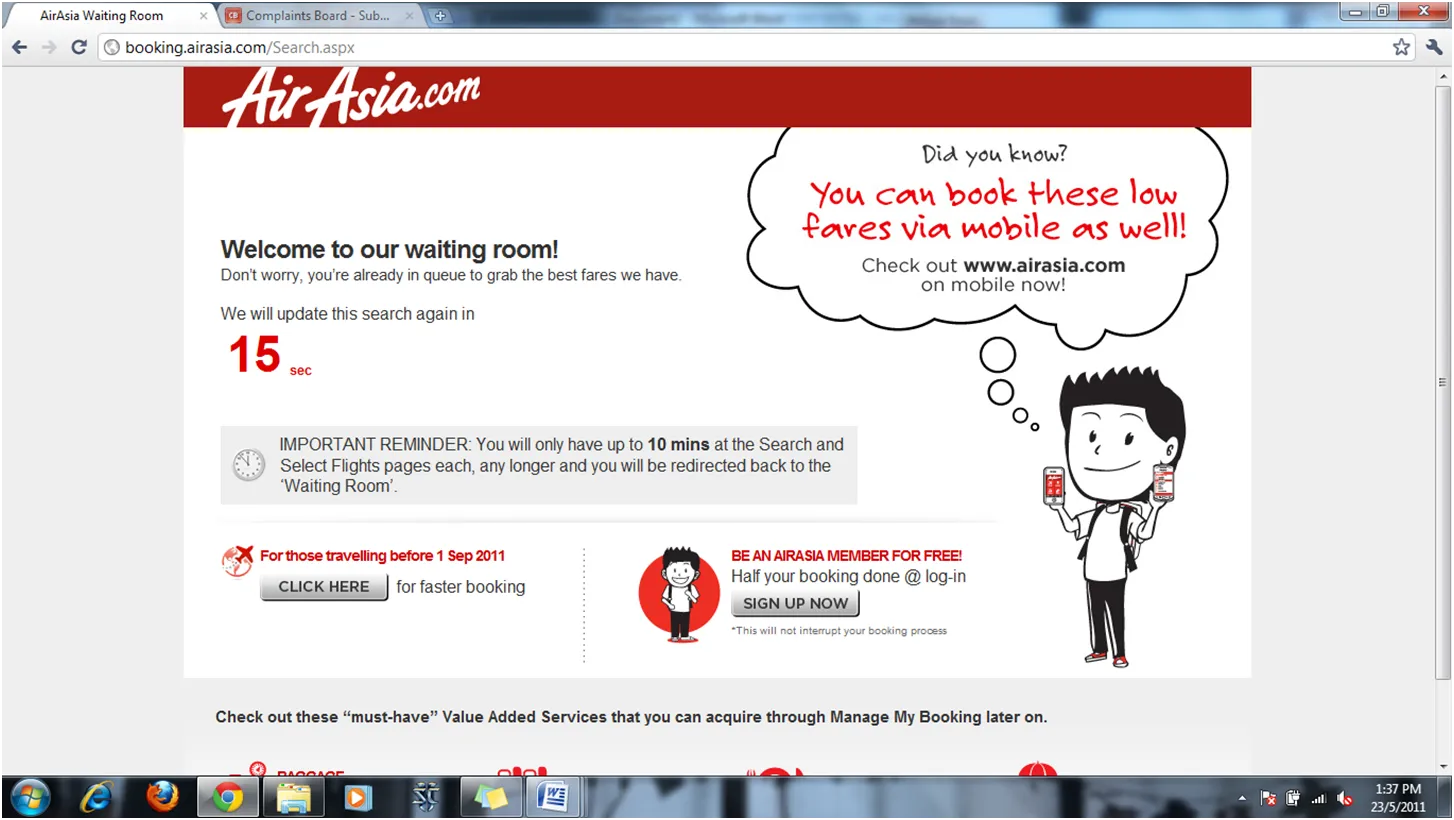Open the Windows Start menu
This screenshot has height=820, width=1454.
[29, 797]
